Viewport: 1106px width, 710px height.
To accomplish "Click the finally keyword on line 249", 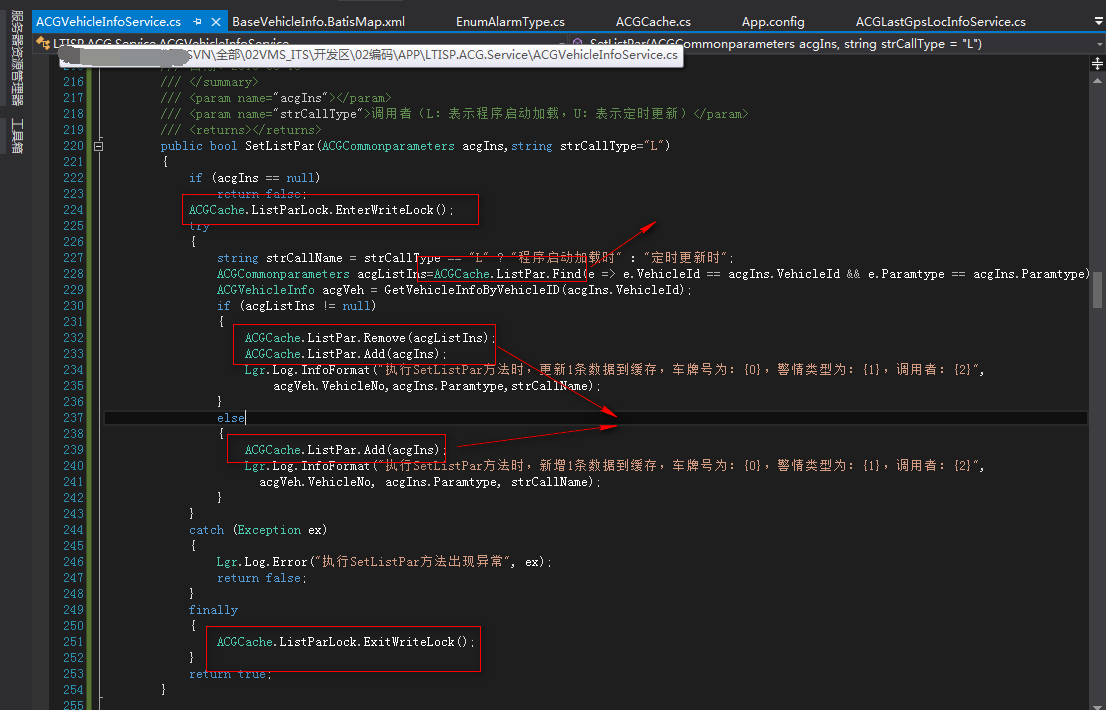I will click(x=213, y=610).
